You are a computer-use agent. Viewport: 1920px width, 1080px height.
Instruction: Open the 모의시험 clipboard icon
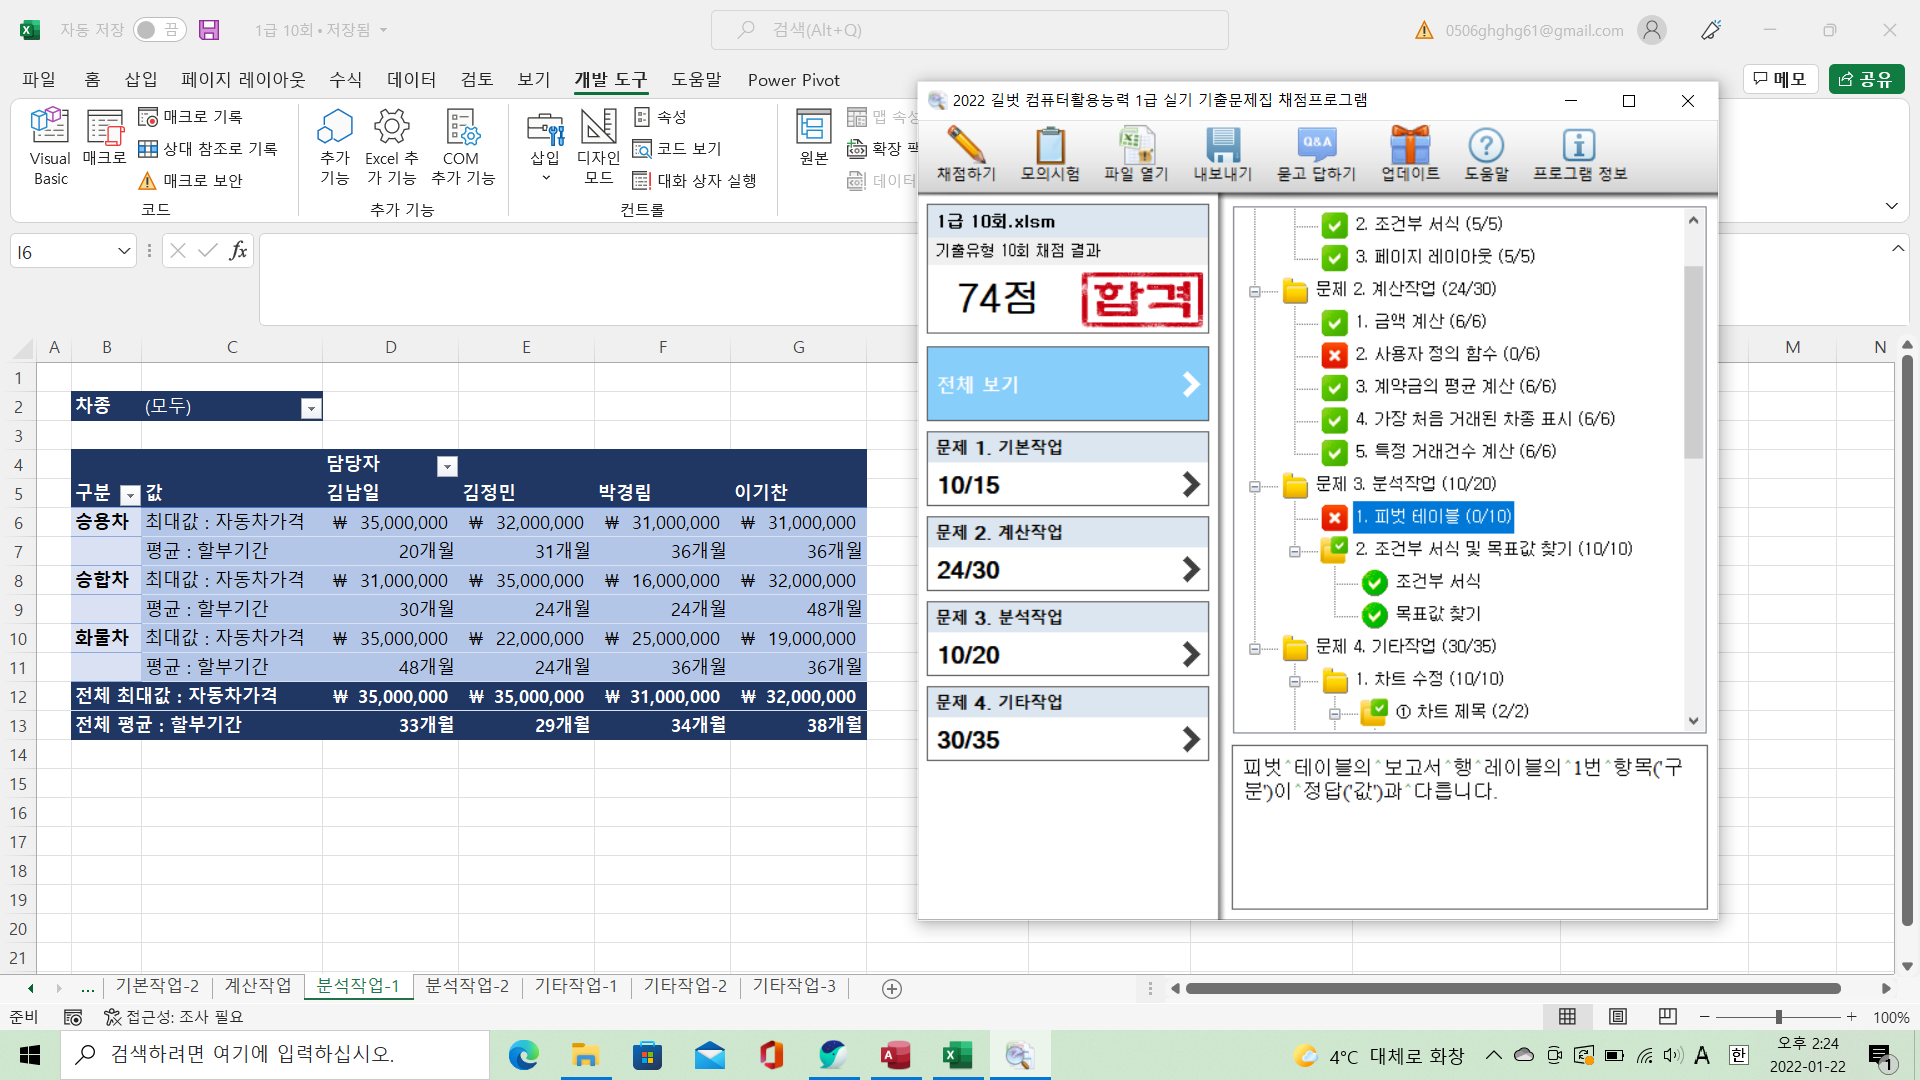tap(1049, 146)
